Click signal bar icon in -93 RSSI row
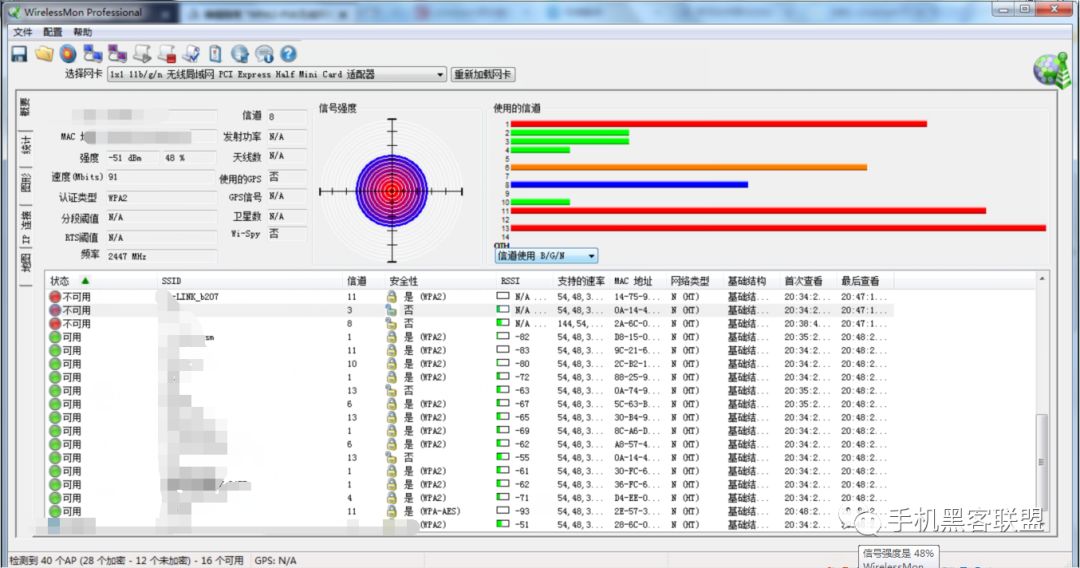 pyautogui.click(x=503, y=512)
